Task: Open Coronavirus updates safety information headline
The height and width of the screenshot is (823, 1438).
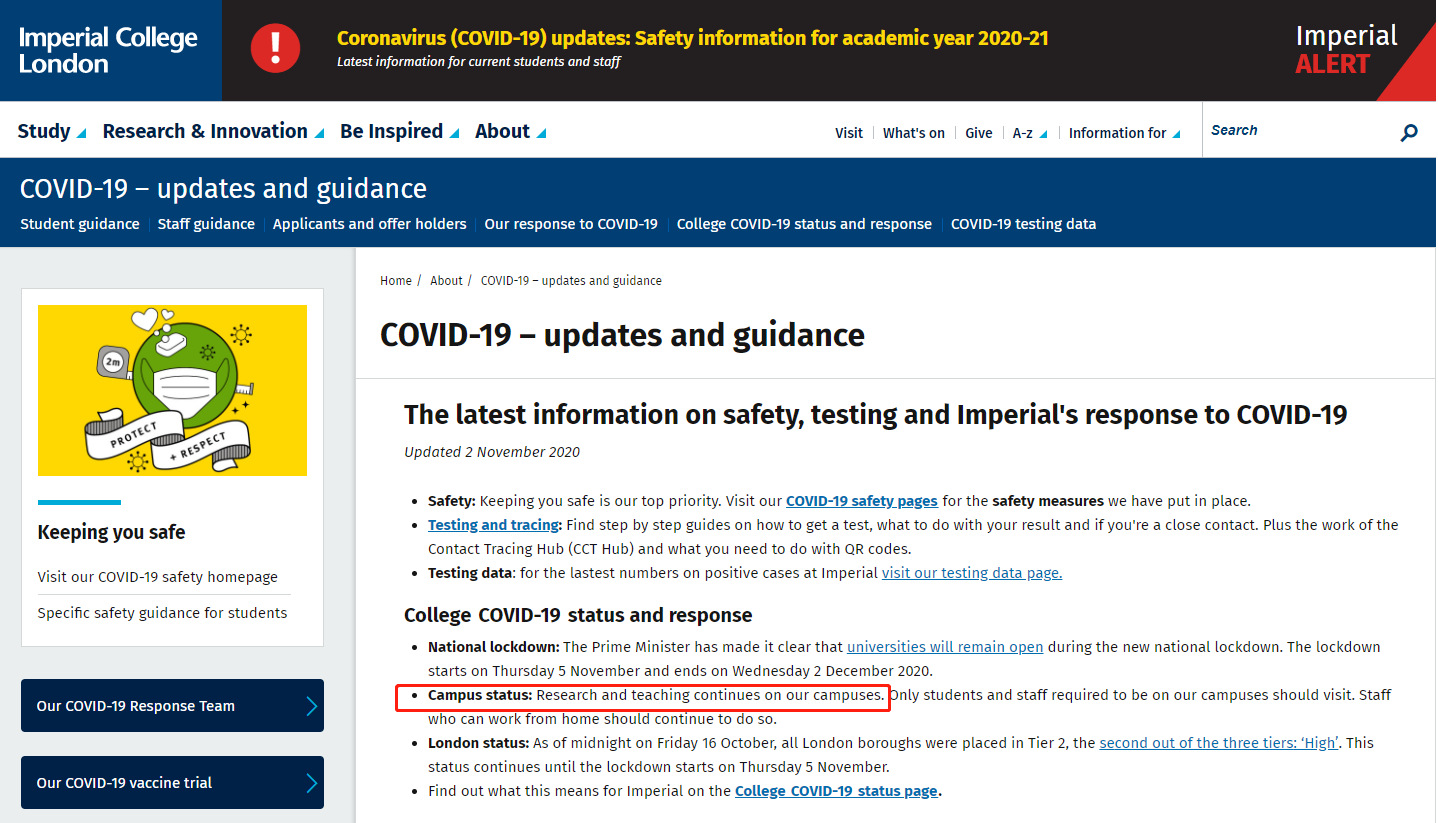Action: click(693, 38)
